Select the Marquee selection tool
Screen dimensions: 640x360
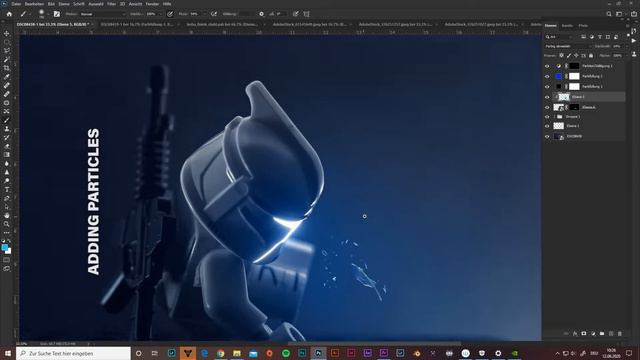(x=7, y=42)
